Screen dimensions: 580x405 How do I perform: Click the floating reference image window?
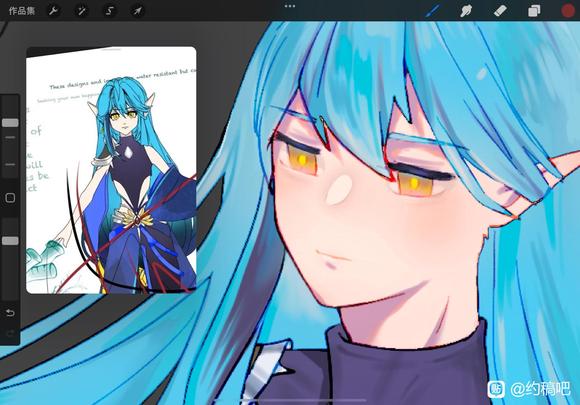pyautogui.click(x=111, y=170)
